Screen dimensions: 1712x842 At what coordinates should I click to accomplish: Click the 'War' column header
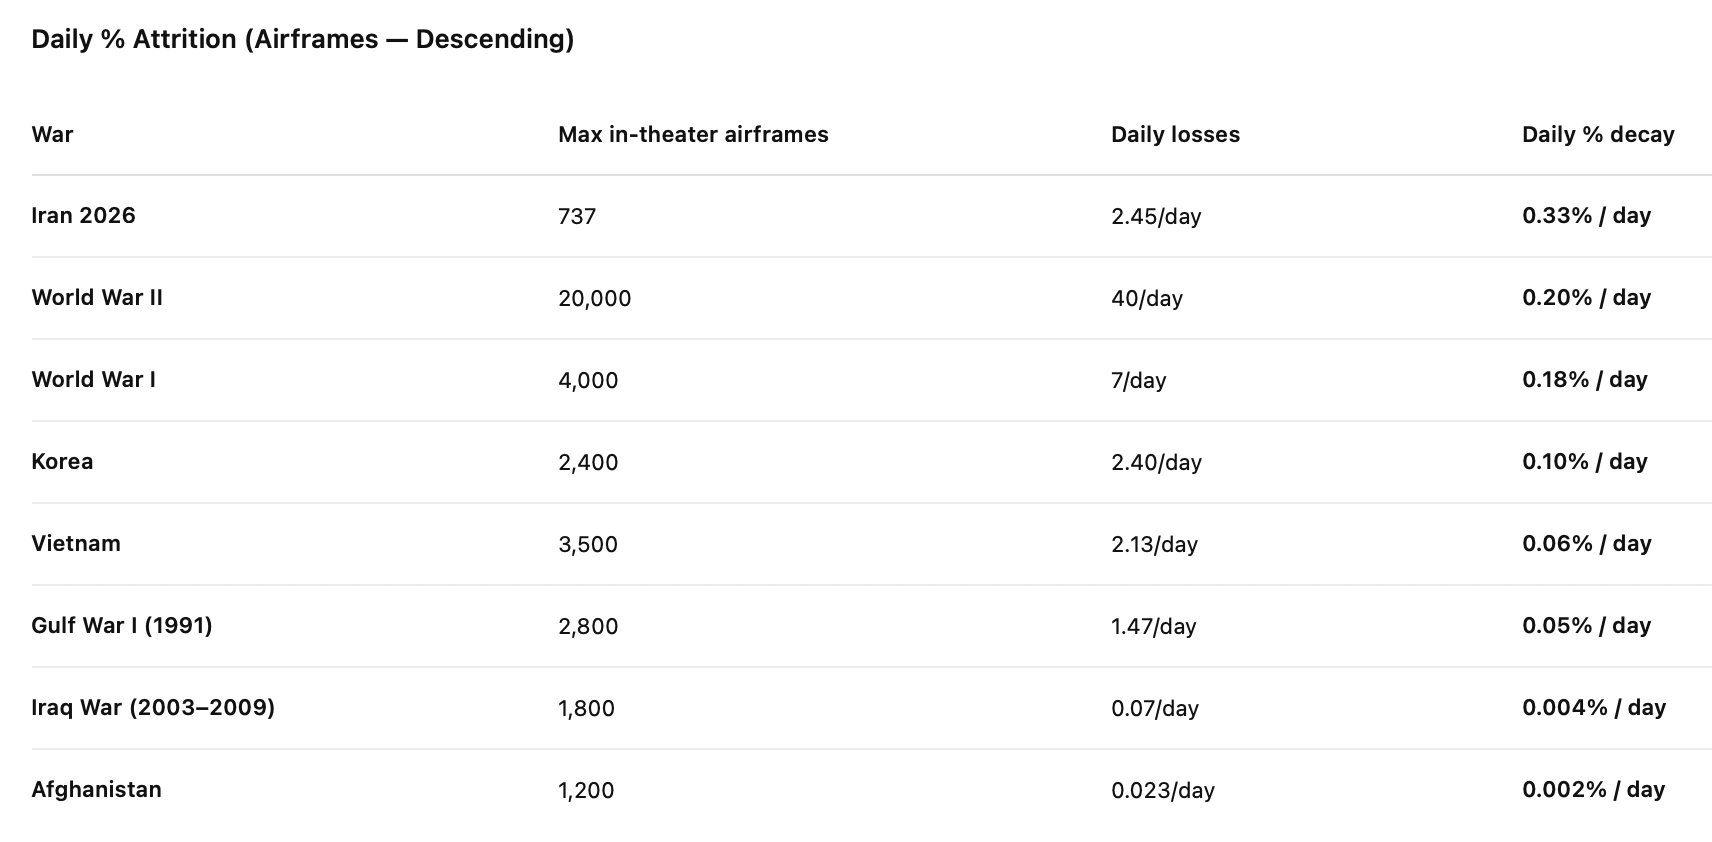(52, 134)
